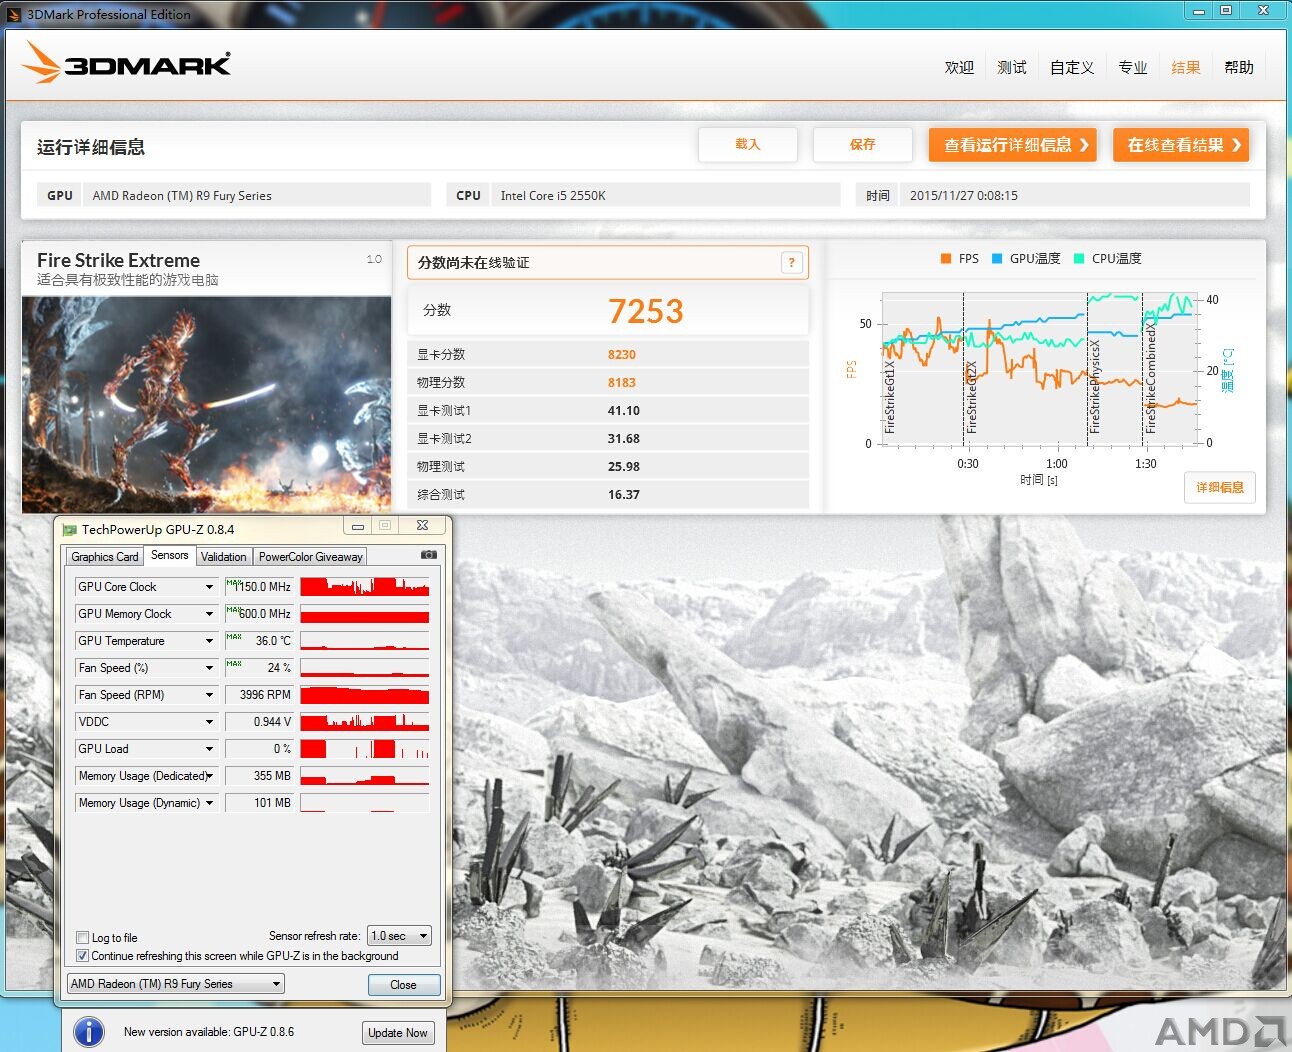Viewport: 1292px width, 1052px height.
Task: Click the FPS and temperature chart
Action: click(x=1040, y=370)
